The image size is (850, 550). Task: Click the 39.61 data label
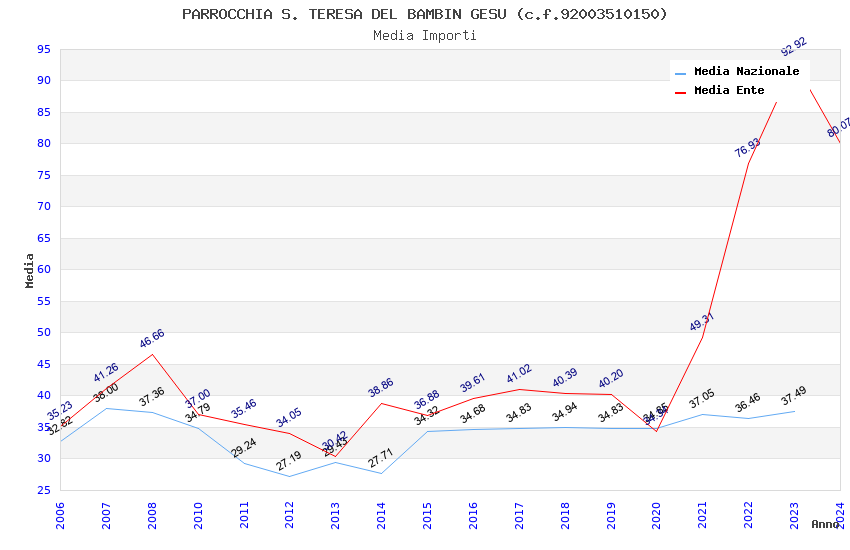(472, 383)
